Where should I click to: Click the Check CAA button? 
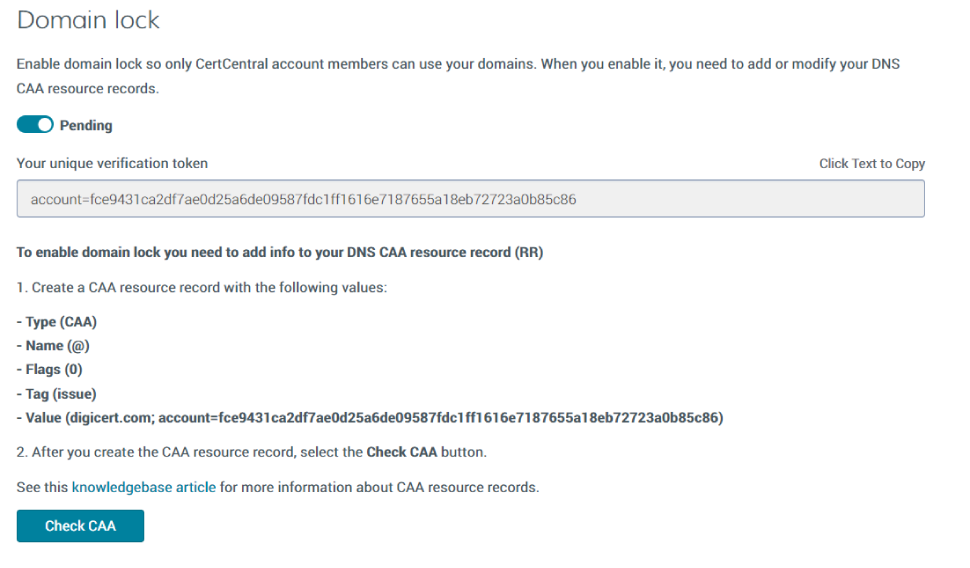(80, 526)
